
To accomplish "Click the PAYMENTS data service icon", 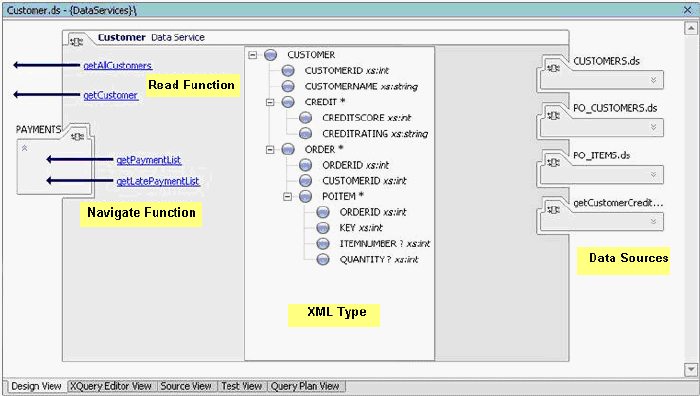I will pos(78,136).
